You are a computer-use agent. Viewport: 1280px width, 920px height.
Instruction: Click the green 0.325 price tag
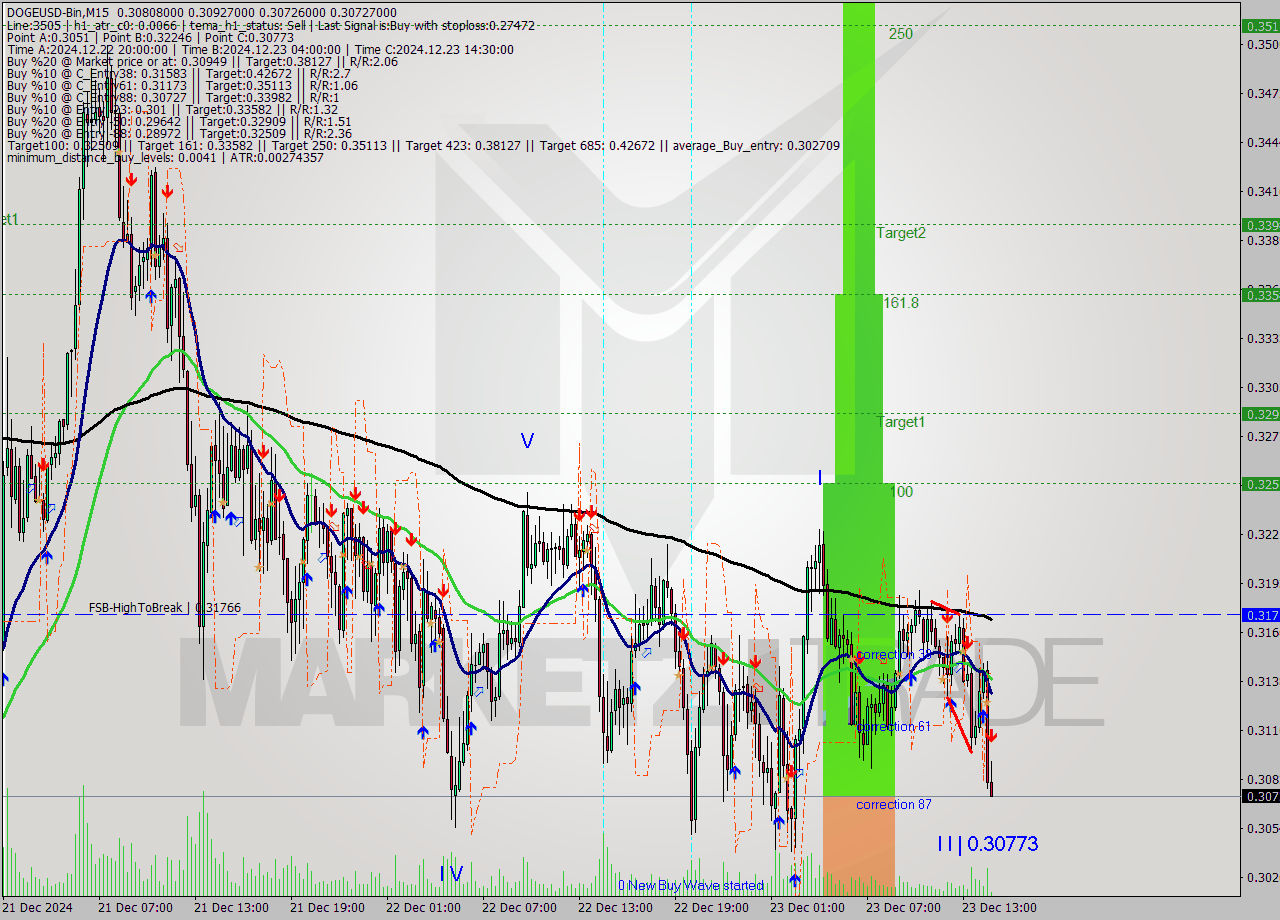(1260, 484)
